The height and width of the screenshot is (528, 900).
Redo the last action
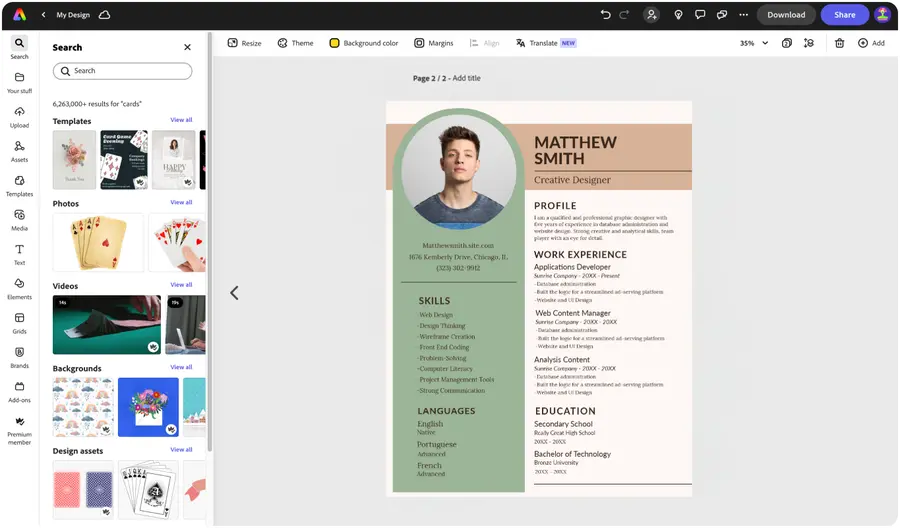tap(624, 15)
